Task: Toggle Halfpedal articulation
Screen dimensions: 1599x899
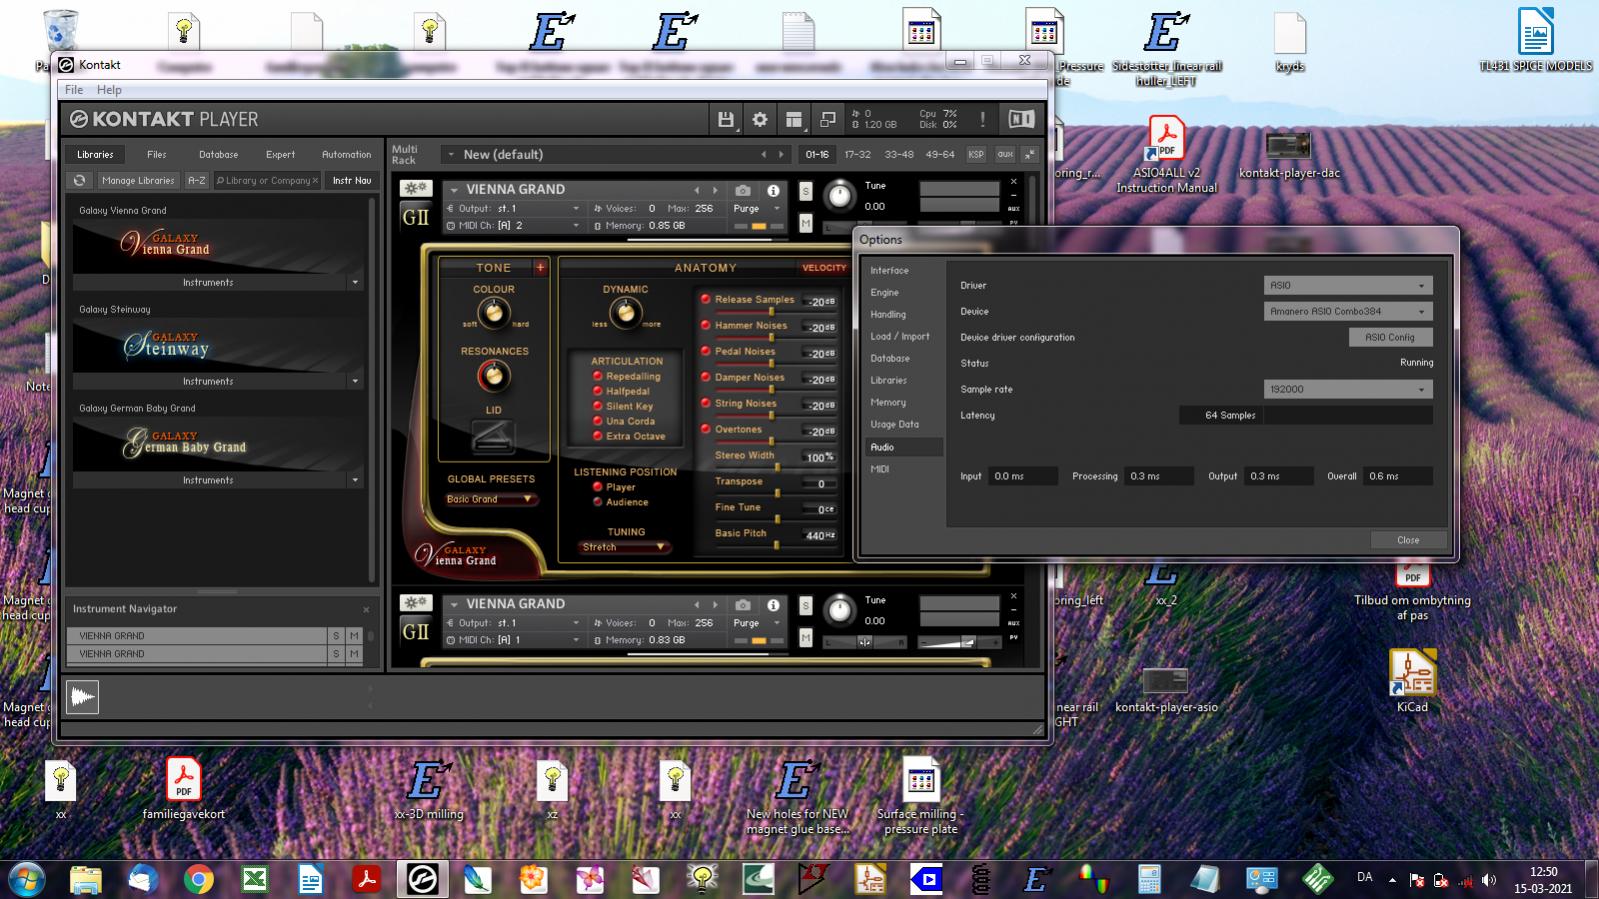Action: click(598, 391)
